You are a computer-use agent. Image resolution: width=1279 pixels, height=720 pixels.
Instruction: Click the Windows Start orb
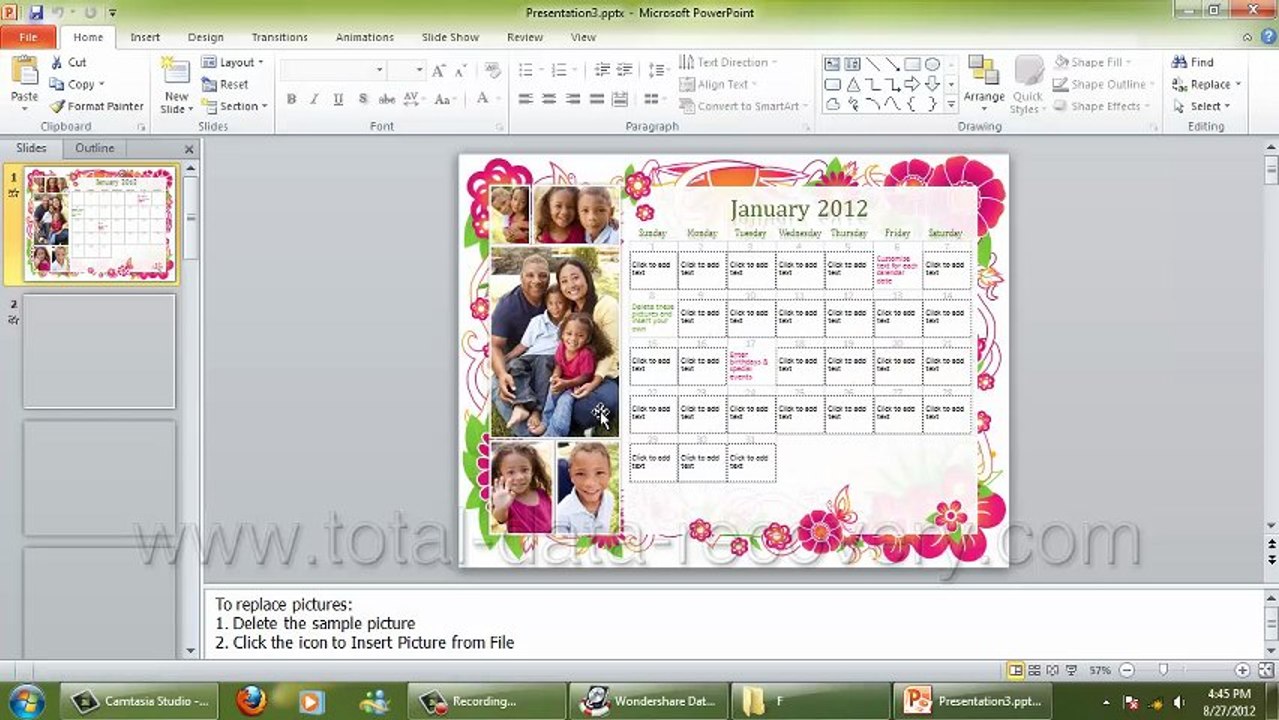[26, 700]
